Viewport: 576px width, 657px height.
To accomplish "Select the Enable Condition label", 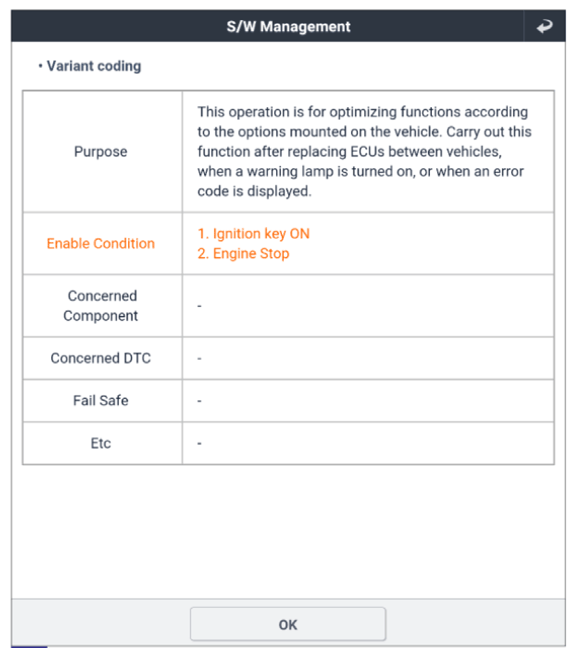I will (101, 243).
